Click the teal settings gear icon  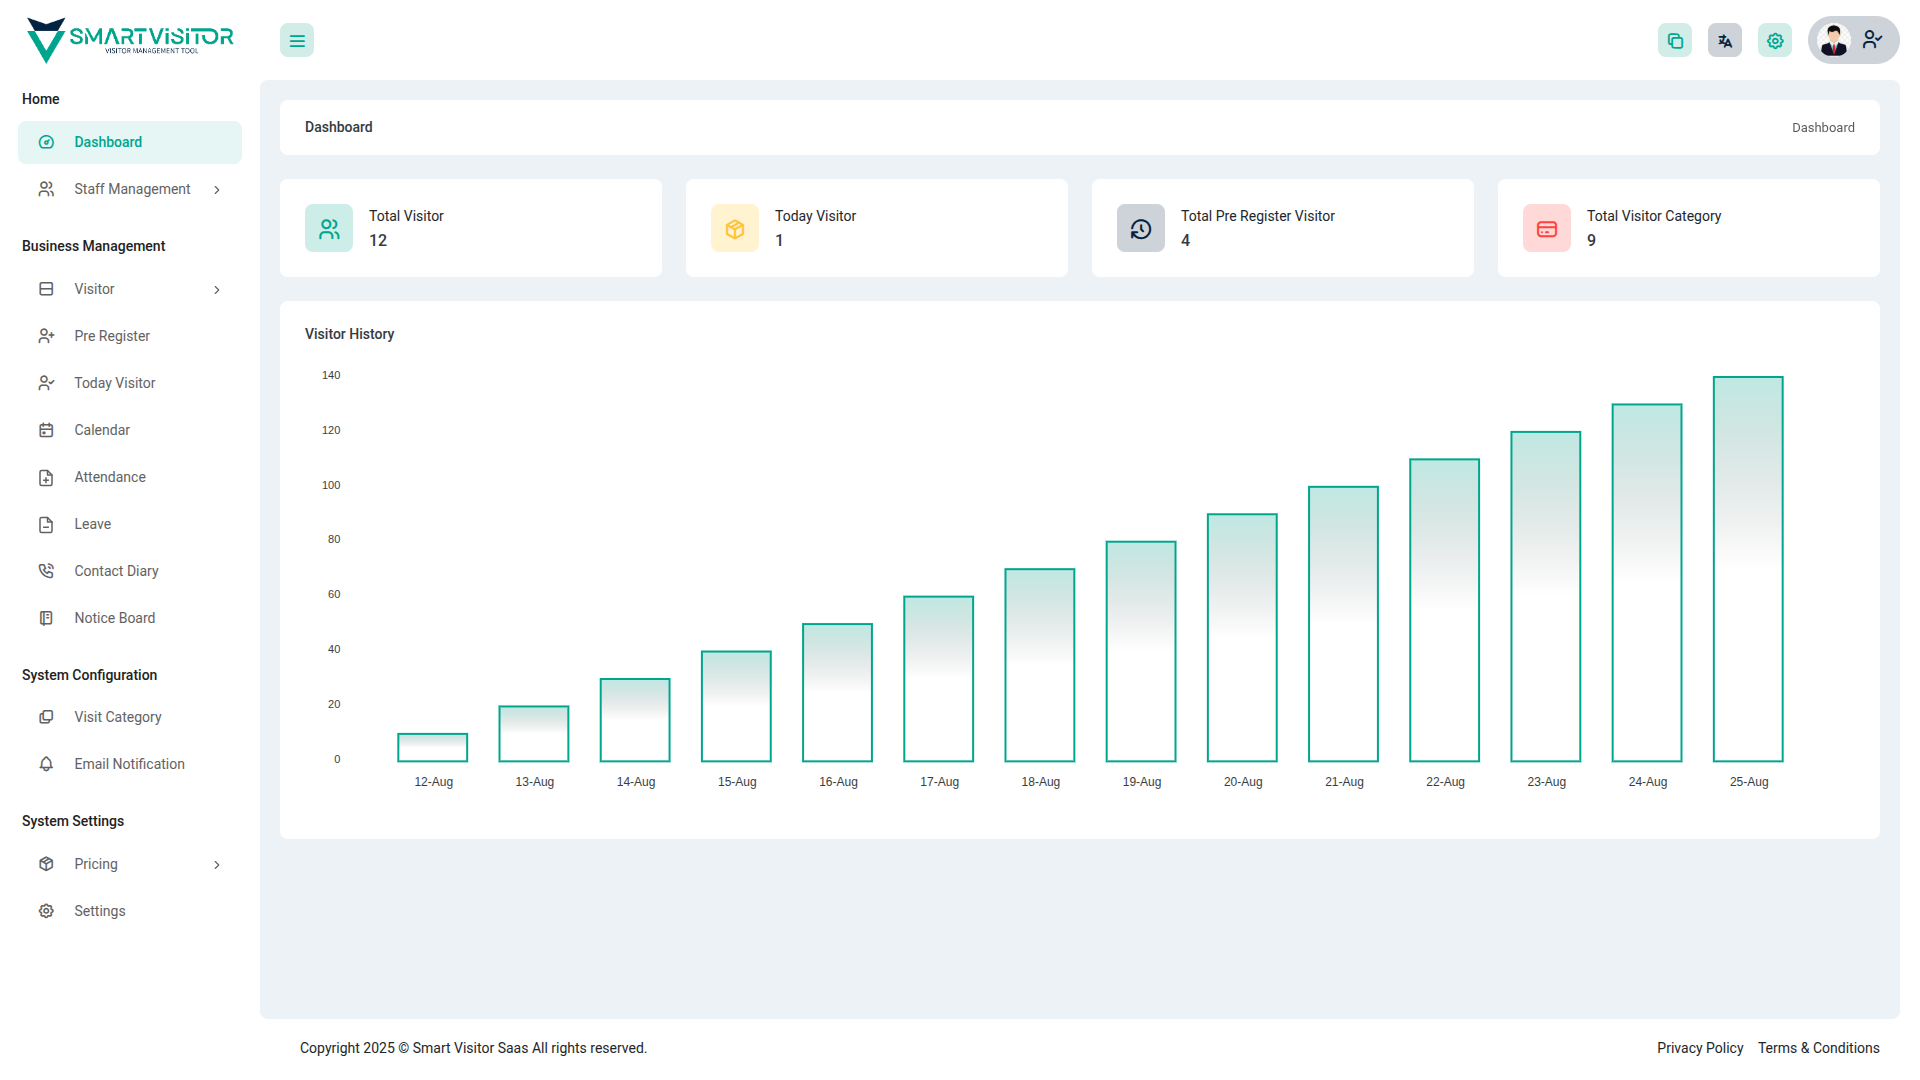point(1775,41)
